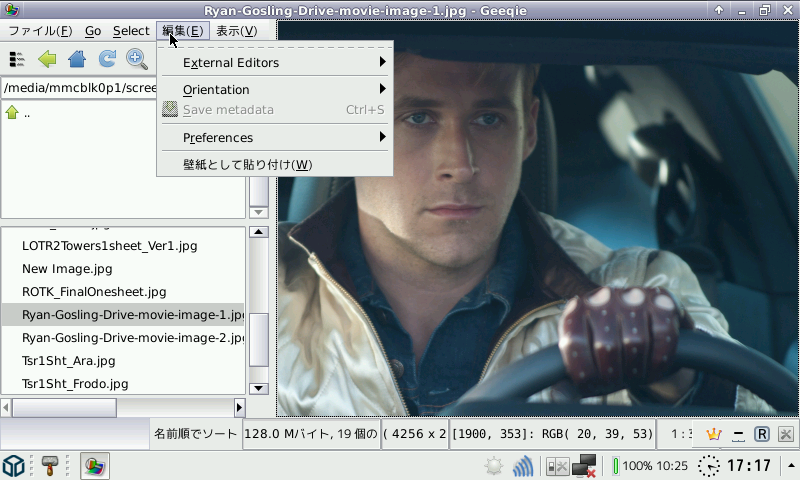Expand Orientation submenu
This screenshot has height=480, width=800.
pos(276,89)
